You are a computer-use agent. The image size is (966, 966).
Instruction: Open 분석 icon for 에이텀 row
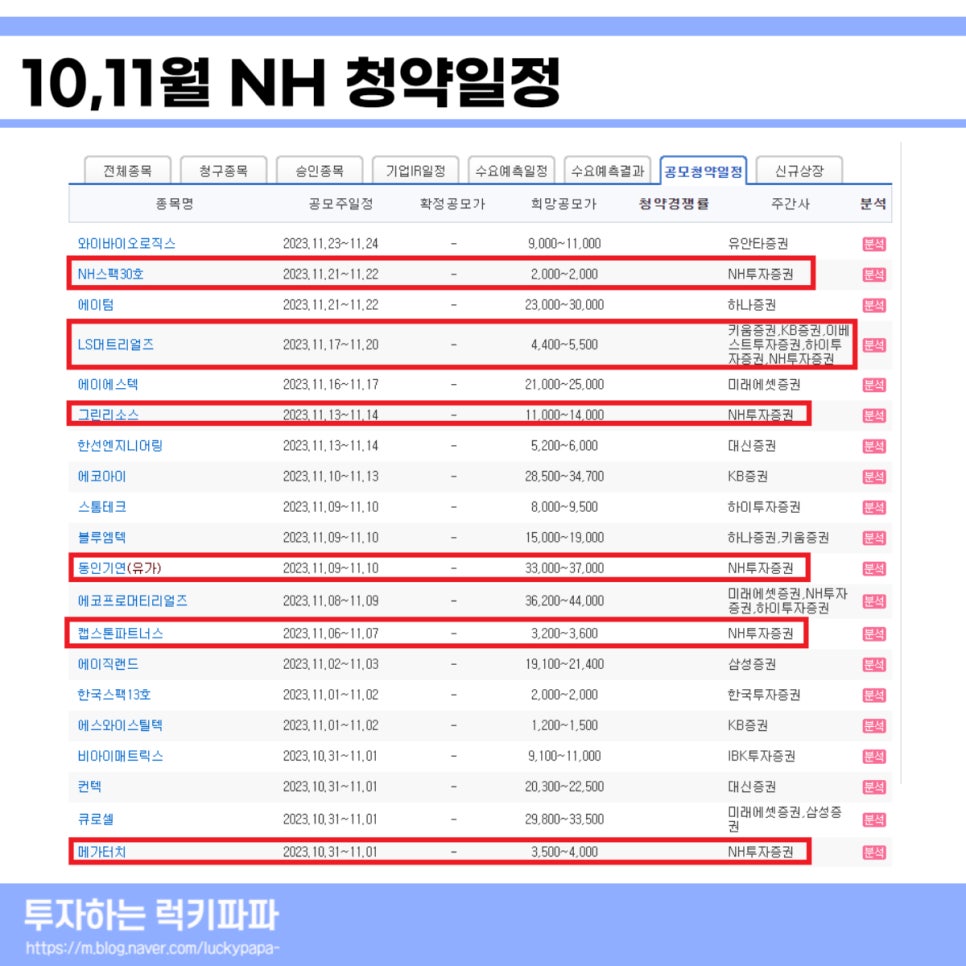point(874,306)
